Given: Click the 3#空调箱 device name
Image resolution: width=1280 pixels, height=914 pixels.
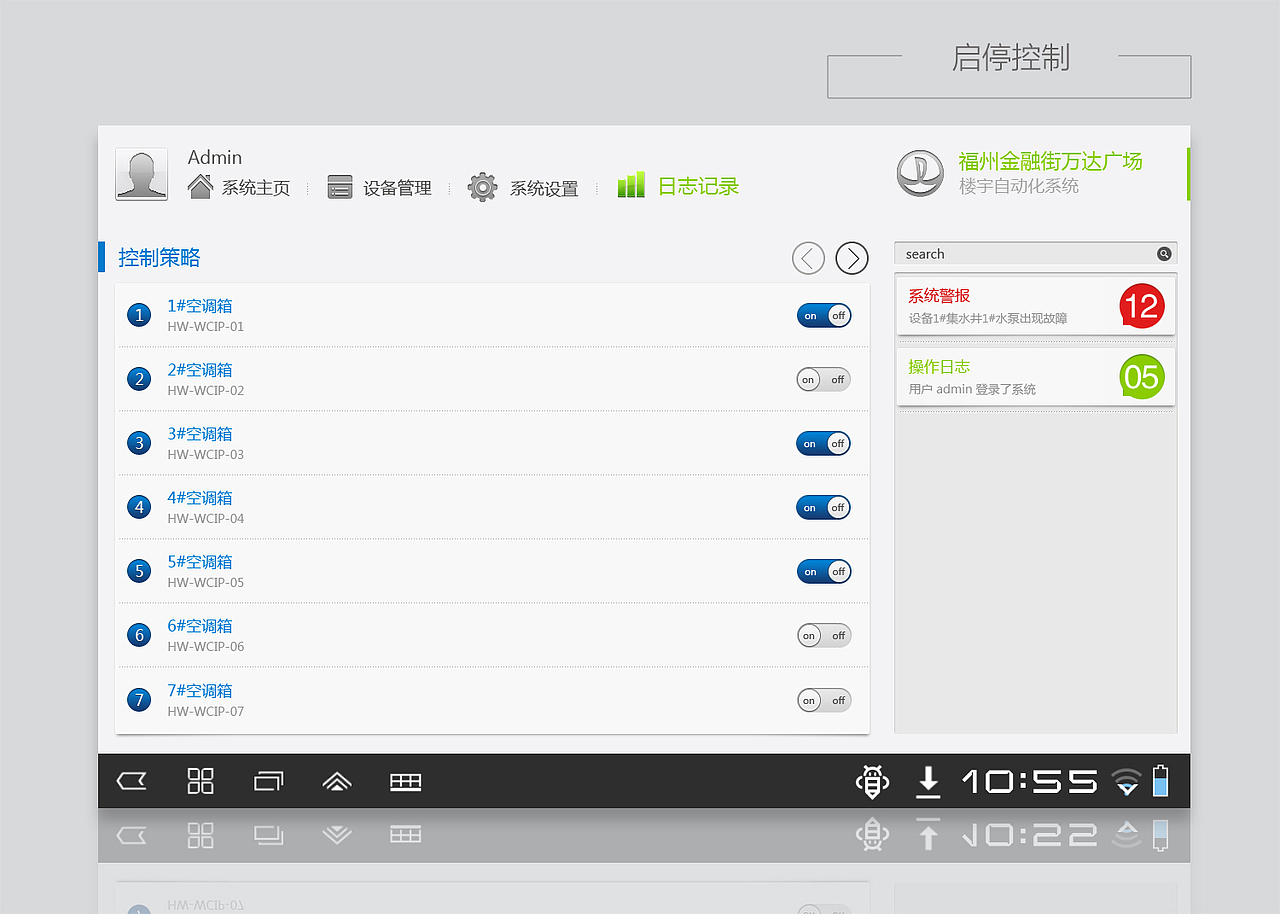Looking at the screenshot, I should pyautogui.click(x=200, y=434).
